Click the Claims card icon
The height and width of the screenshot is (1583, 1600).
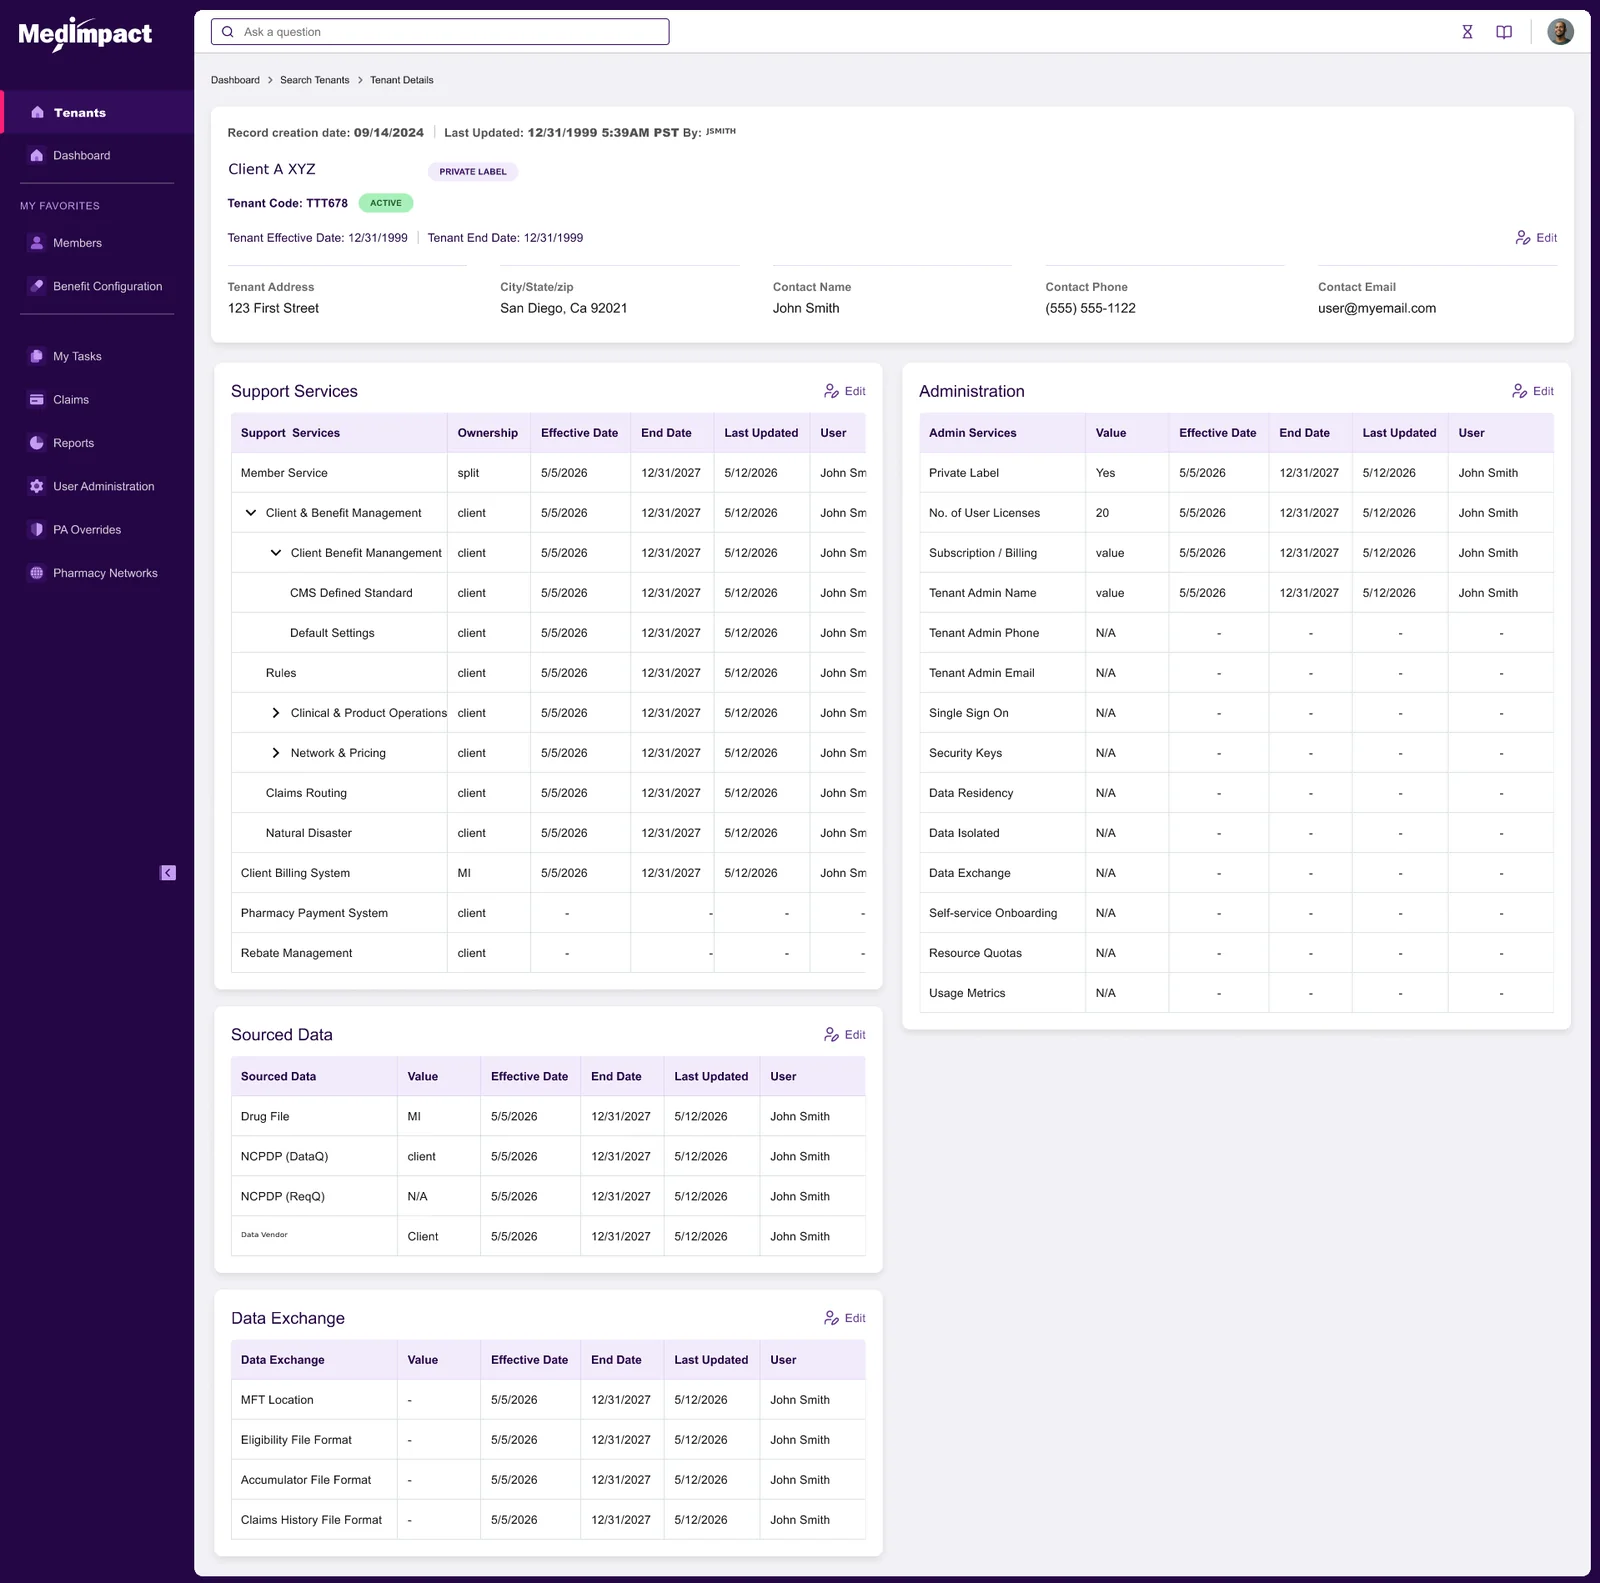(x=37, y=399)
